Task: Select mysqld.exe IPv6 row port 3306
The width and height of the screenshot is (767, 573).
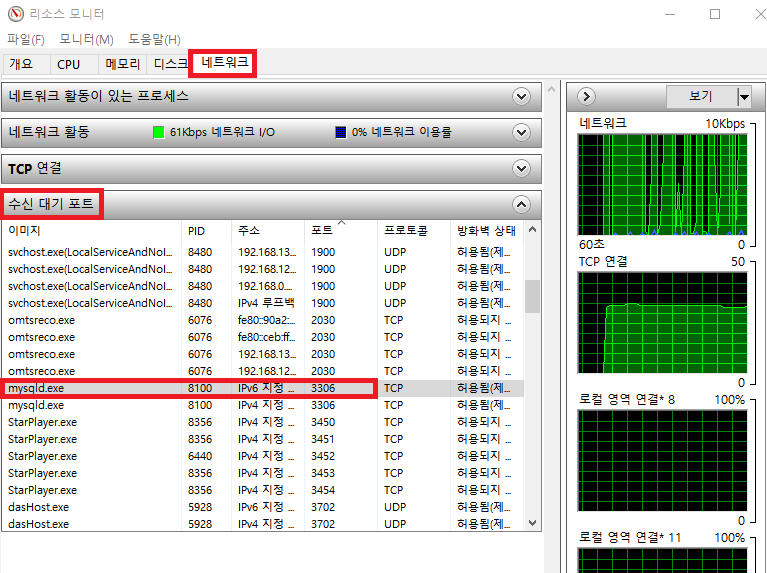Action: tap(263, 388)
